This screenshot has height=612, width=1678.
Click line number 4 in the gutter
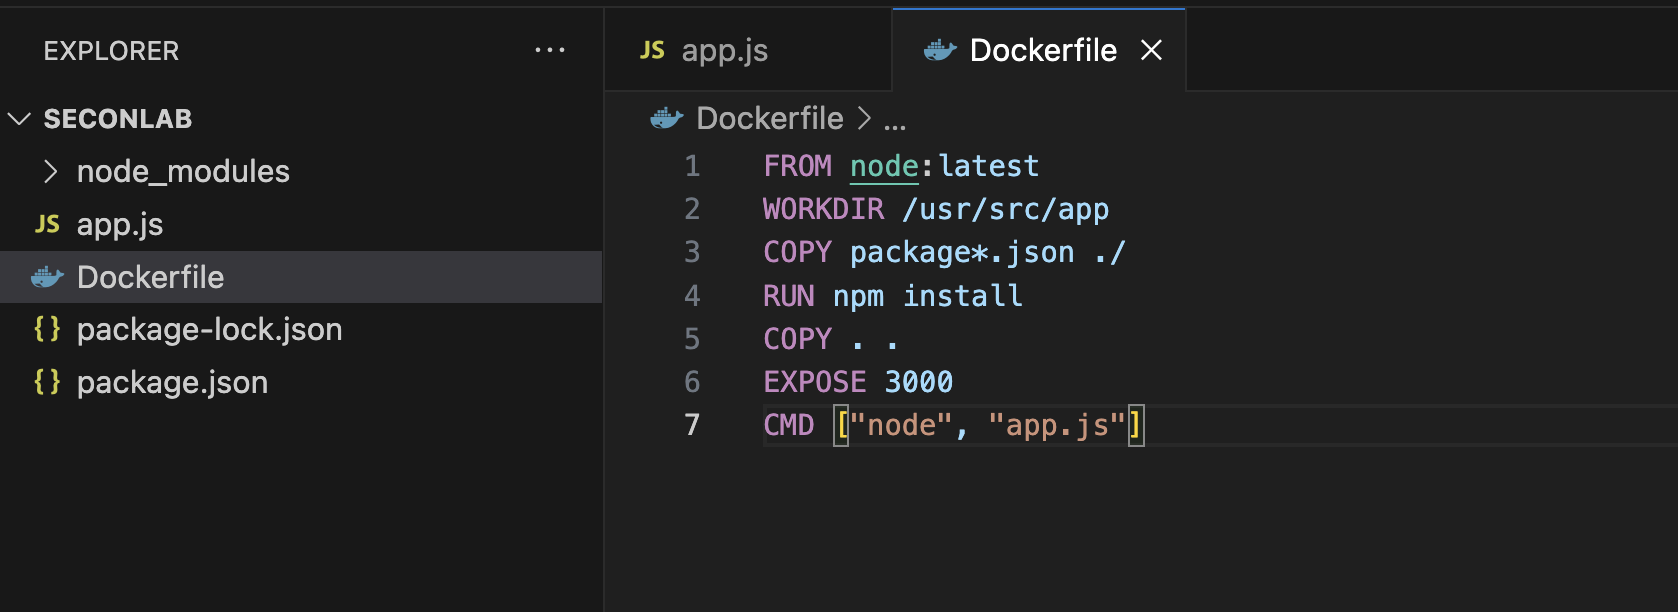click(692, 296)
